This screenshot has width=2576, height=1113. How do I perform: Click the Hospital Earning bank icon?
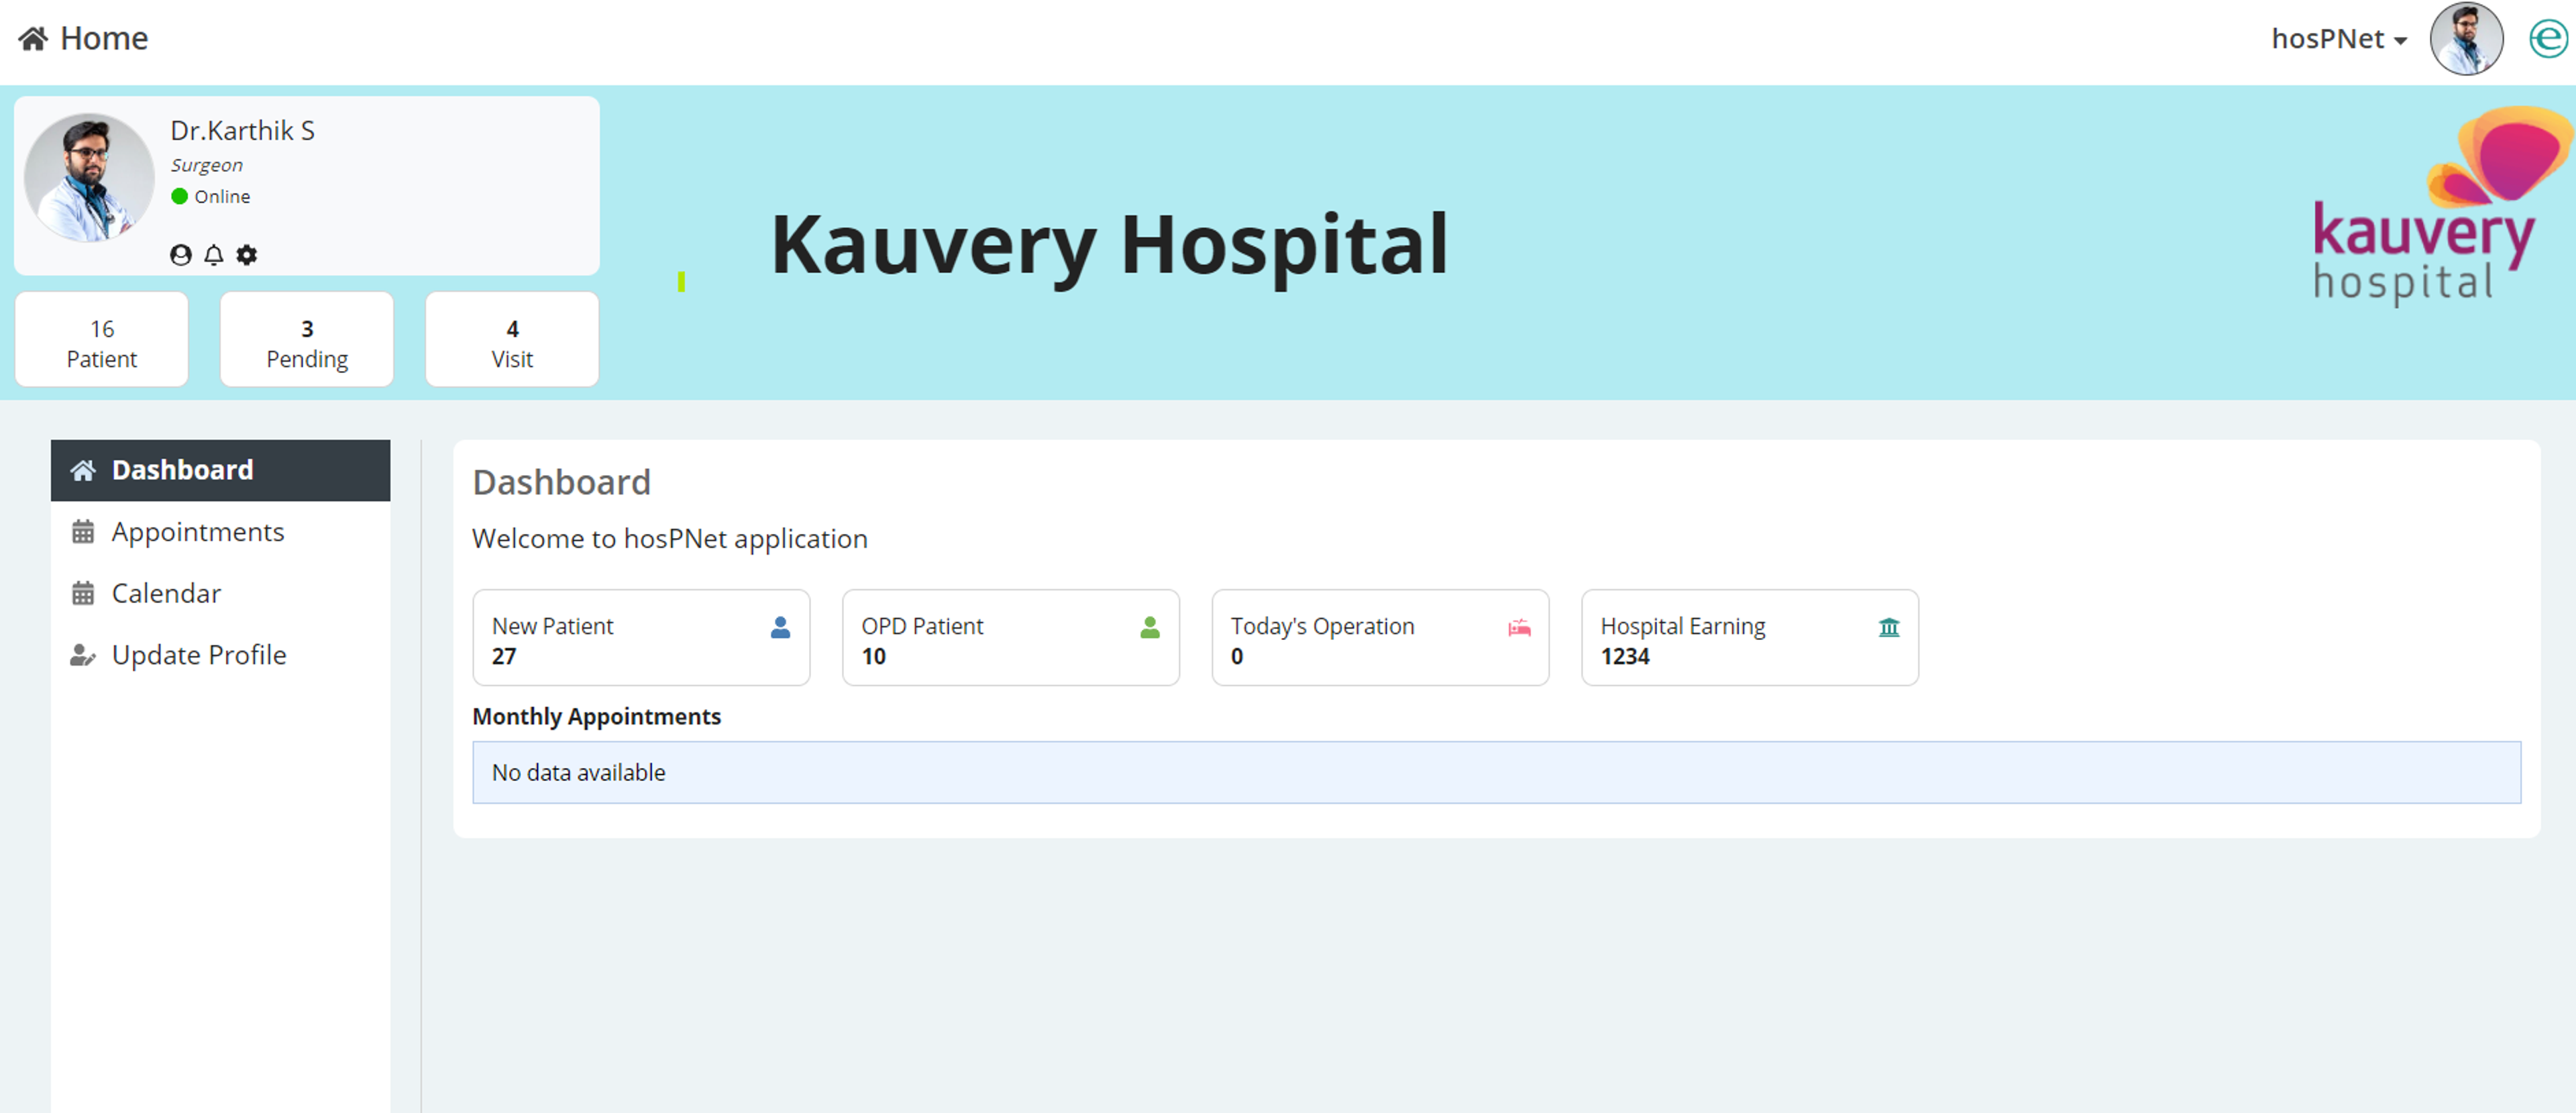tap(1889, 628)
